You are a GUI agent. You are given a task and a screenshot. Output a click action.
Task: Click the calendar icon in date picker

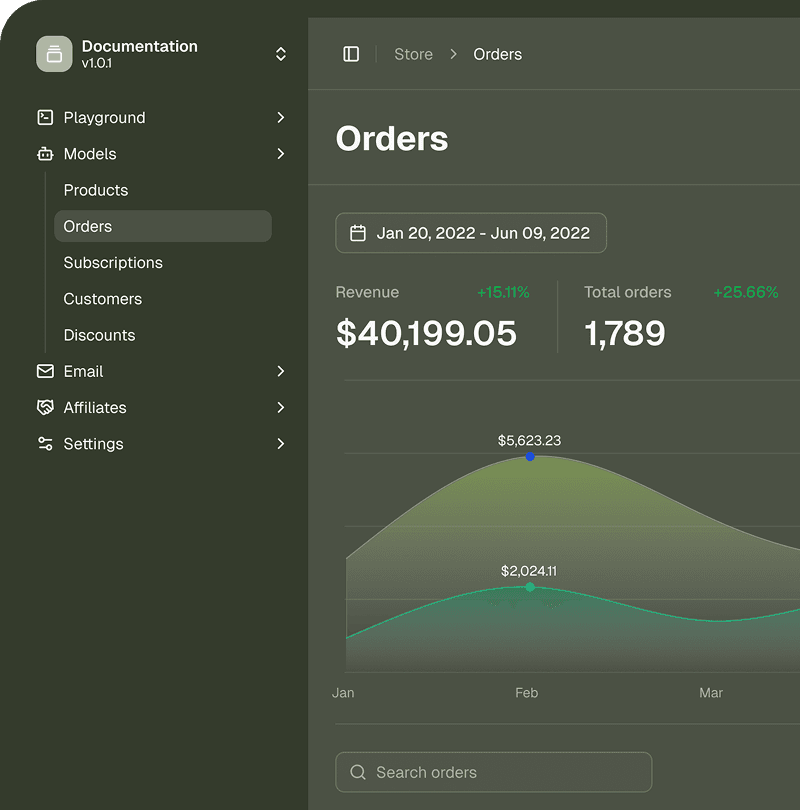click(358, 233)
